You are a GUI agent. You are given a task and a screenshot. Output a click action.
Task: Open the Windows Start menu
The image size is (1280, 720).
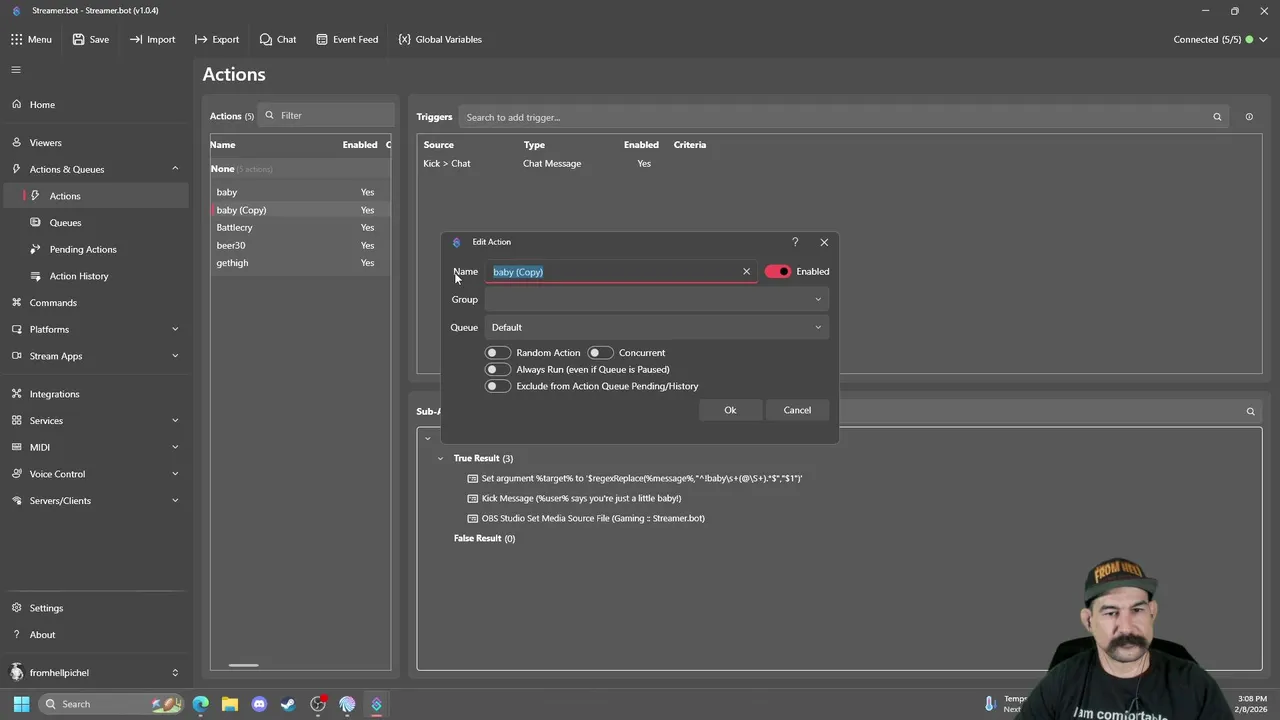coord(21,704)
